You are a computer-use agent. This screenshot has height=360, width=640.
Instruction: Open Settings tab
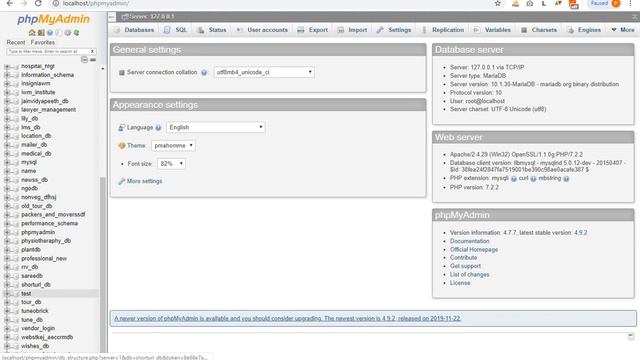click(x=394, y=30)
